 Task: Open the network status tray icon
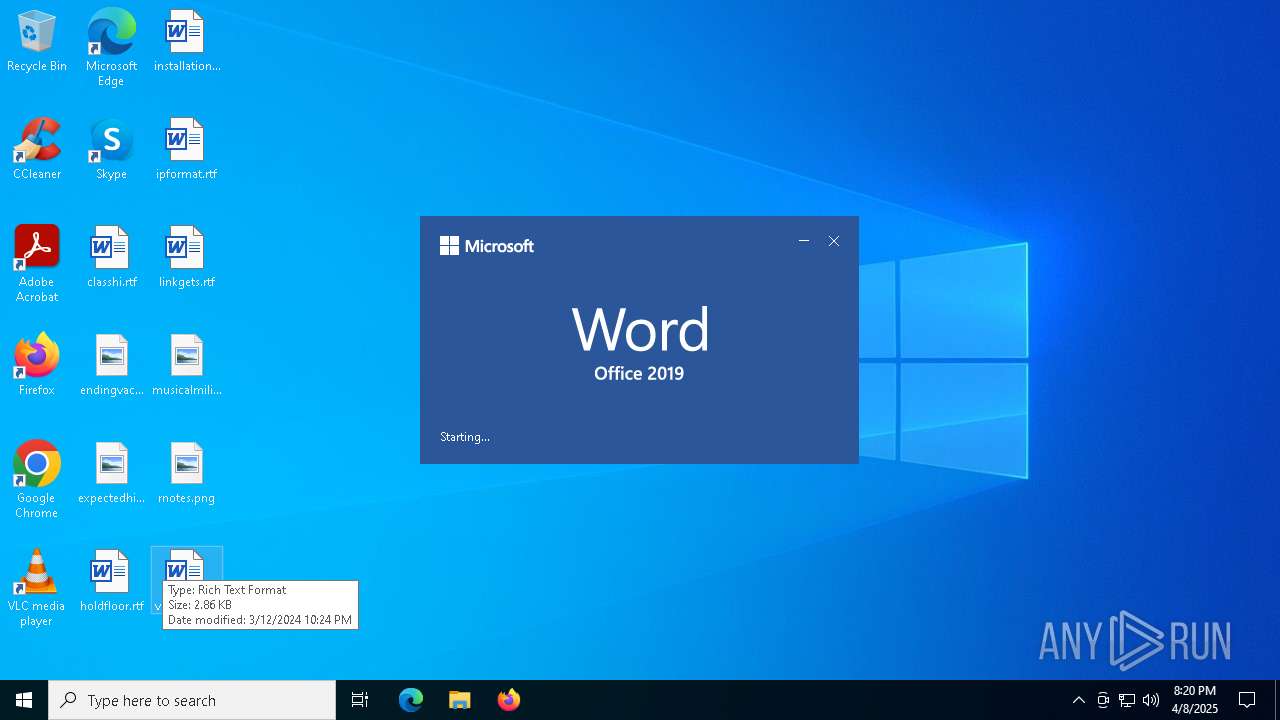[x=1127, y=700]
